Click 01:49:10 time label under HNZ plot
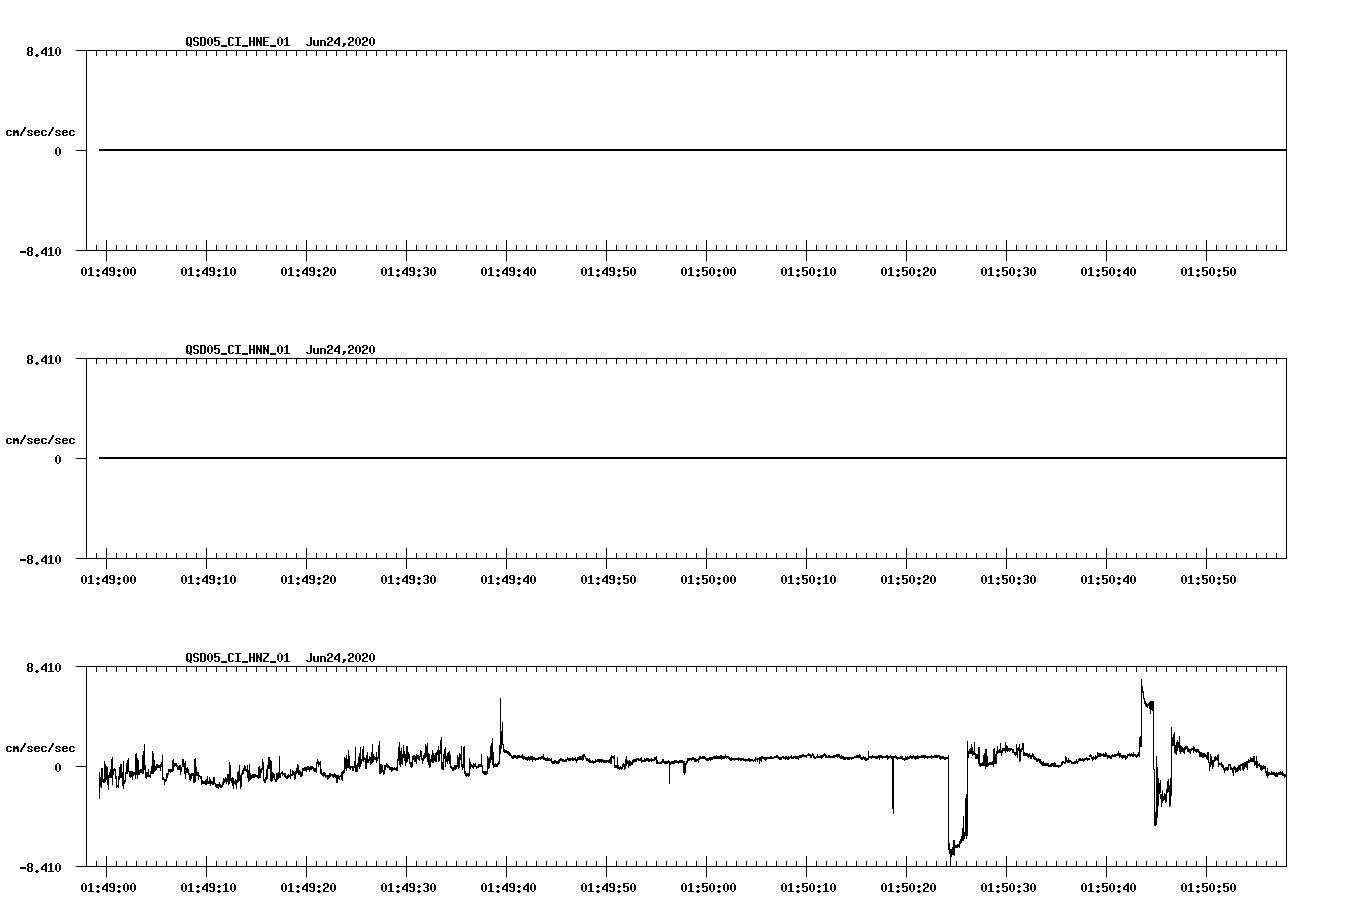This screenshot has height=924, width=1358. [208, 888]
